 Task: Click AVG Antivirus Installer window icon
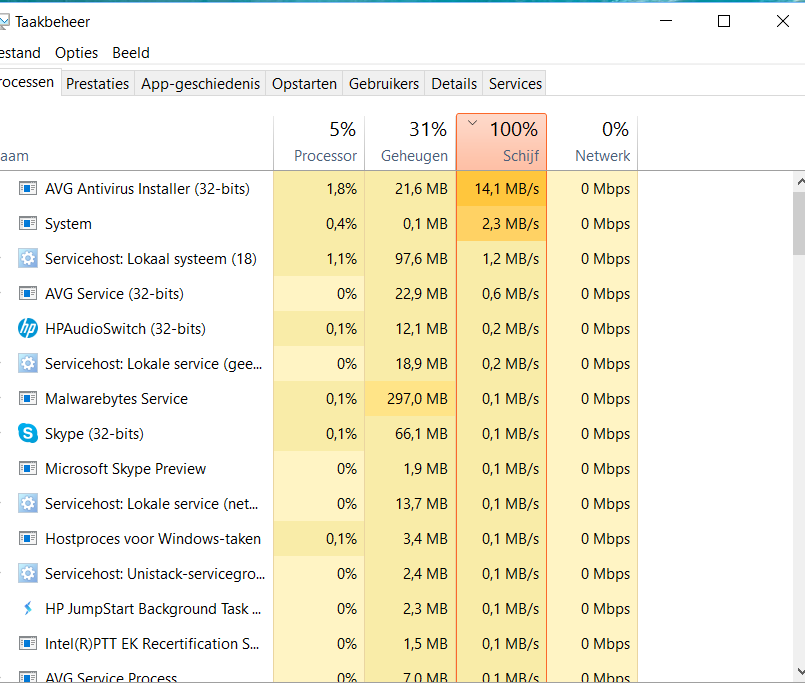coord(28,188)
